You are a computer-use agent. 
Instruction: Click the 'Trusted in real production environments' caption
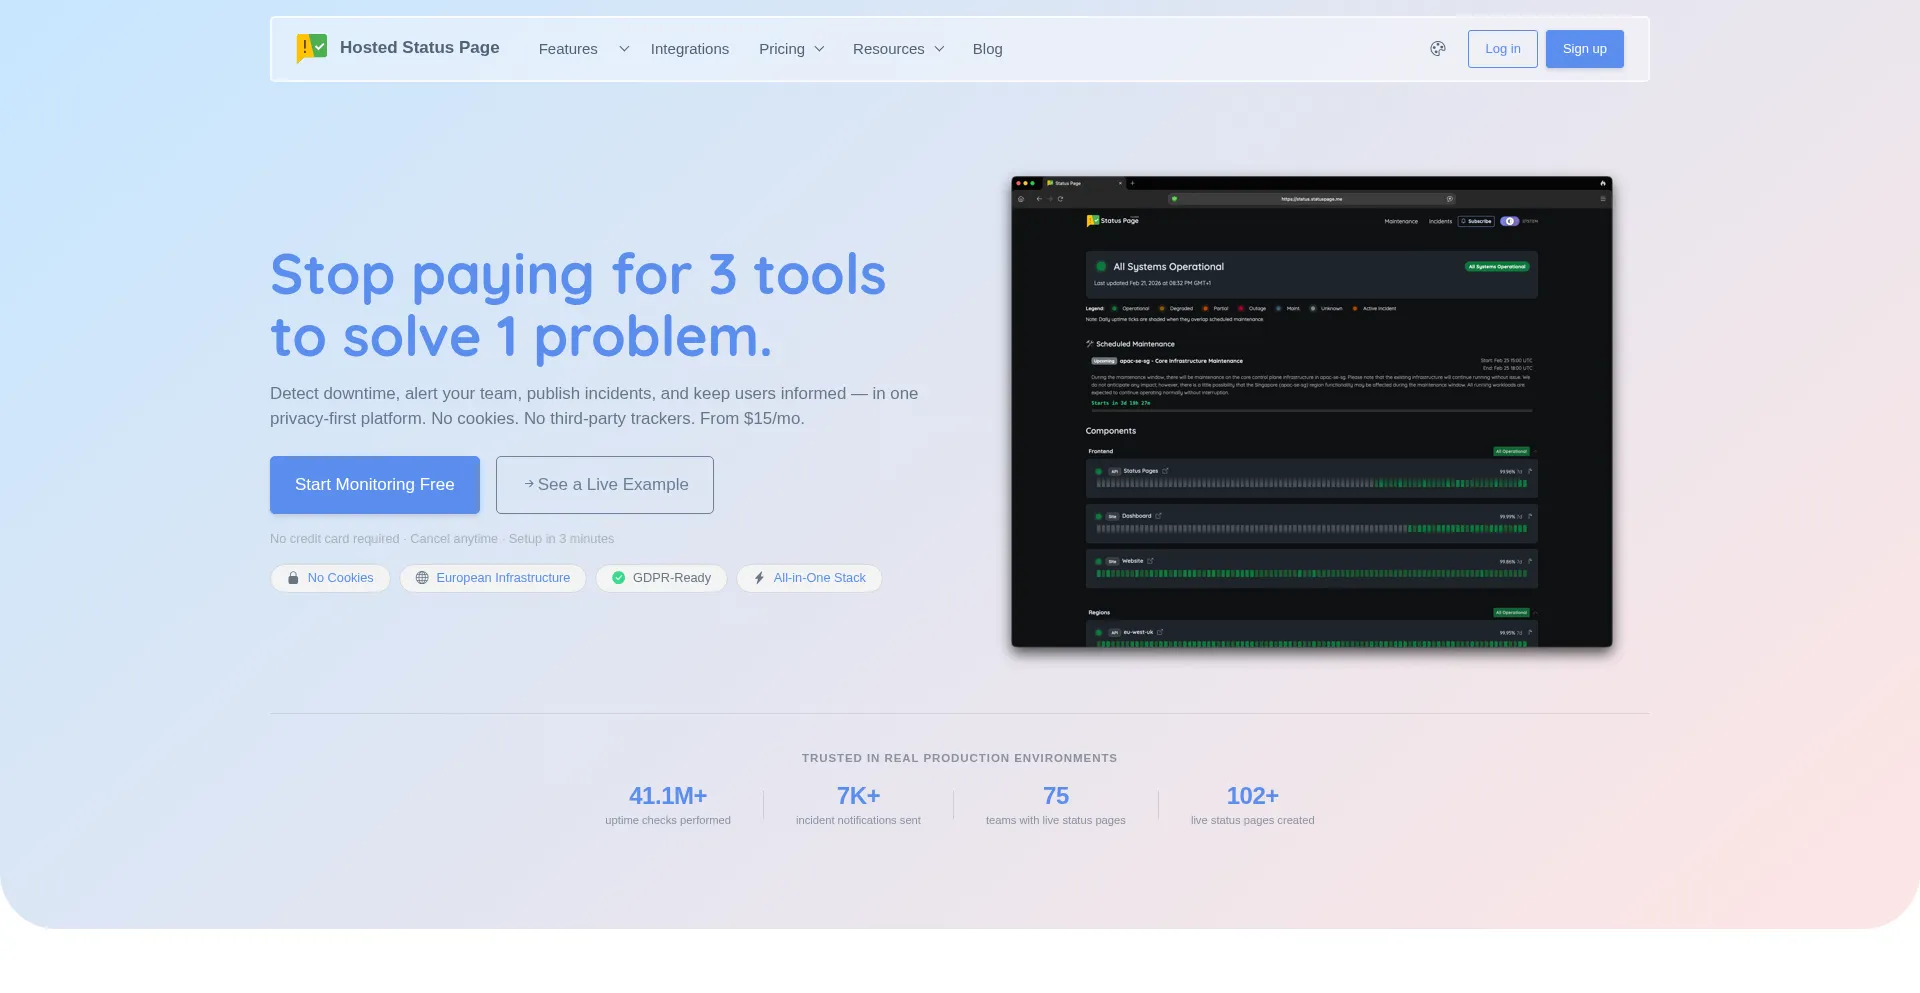[959, 758]
